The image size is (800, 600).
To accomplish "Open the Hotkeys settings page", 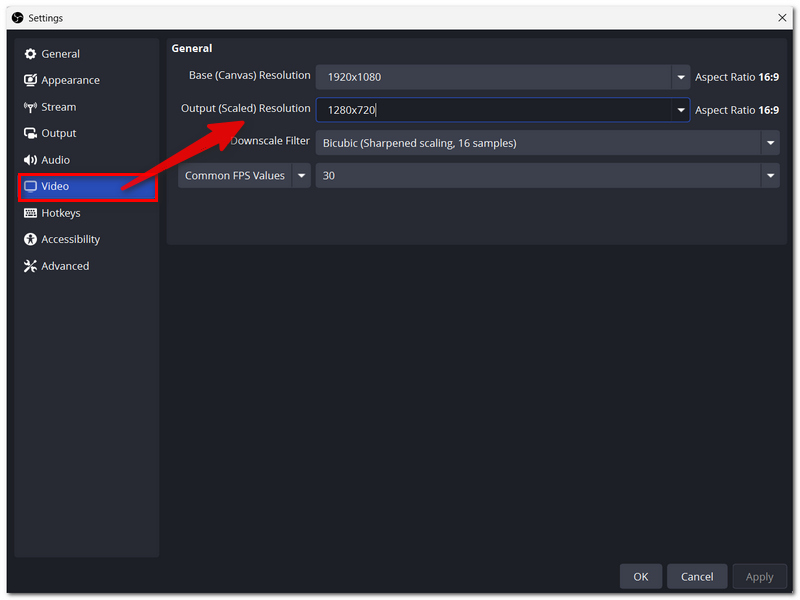I will [x=87, y=213].
